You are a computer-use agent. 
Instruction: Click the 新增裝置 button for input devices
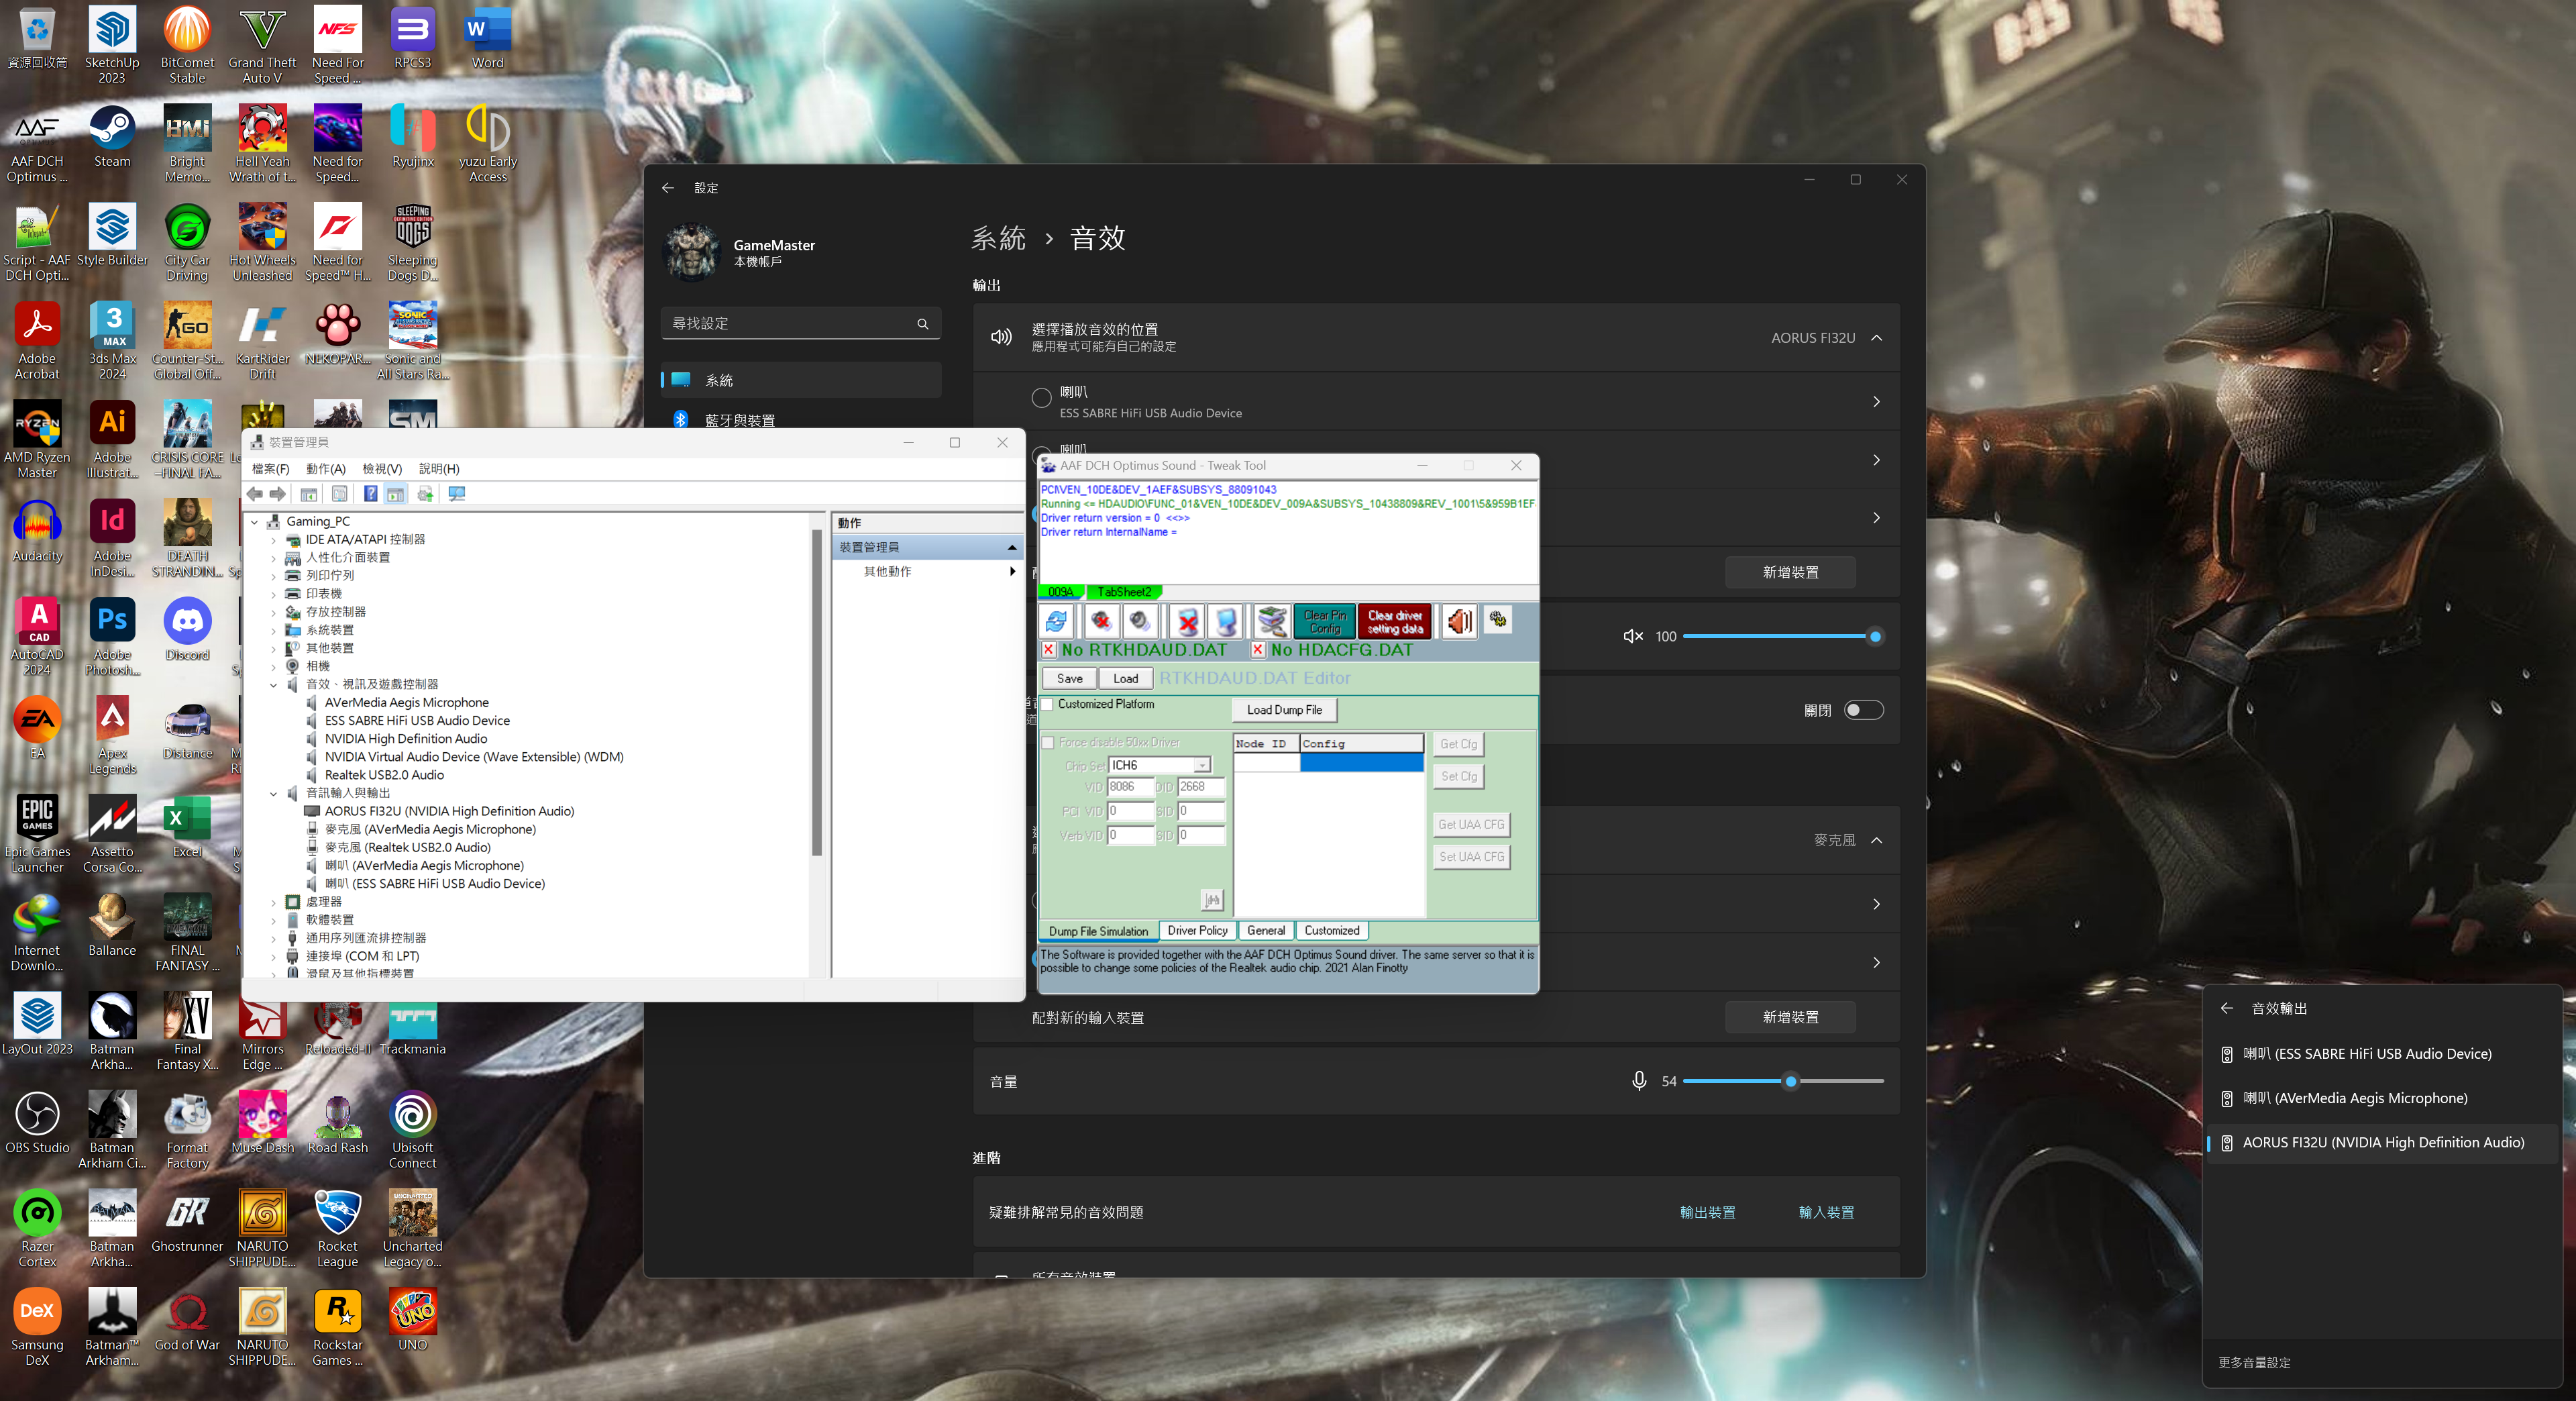click(1790, 1017)
